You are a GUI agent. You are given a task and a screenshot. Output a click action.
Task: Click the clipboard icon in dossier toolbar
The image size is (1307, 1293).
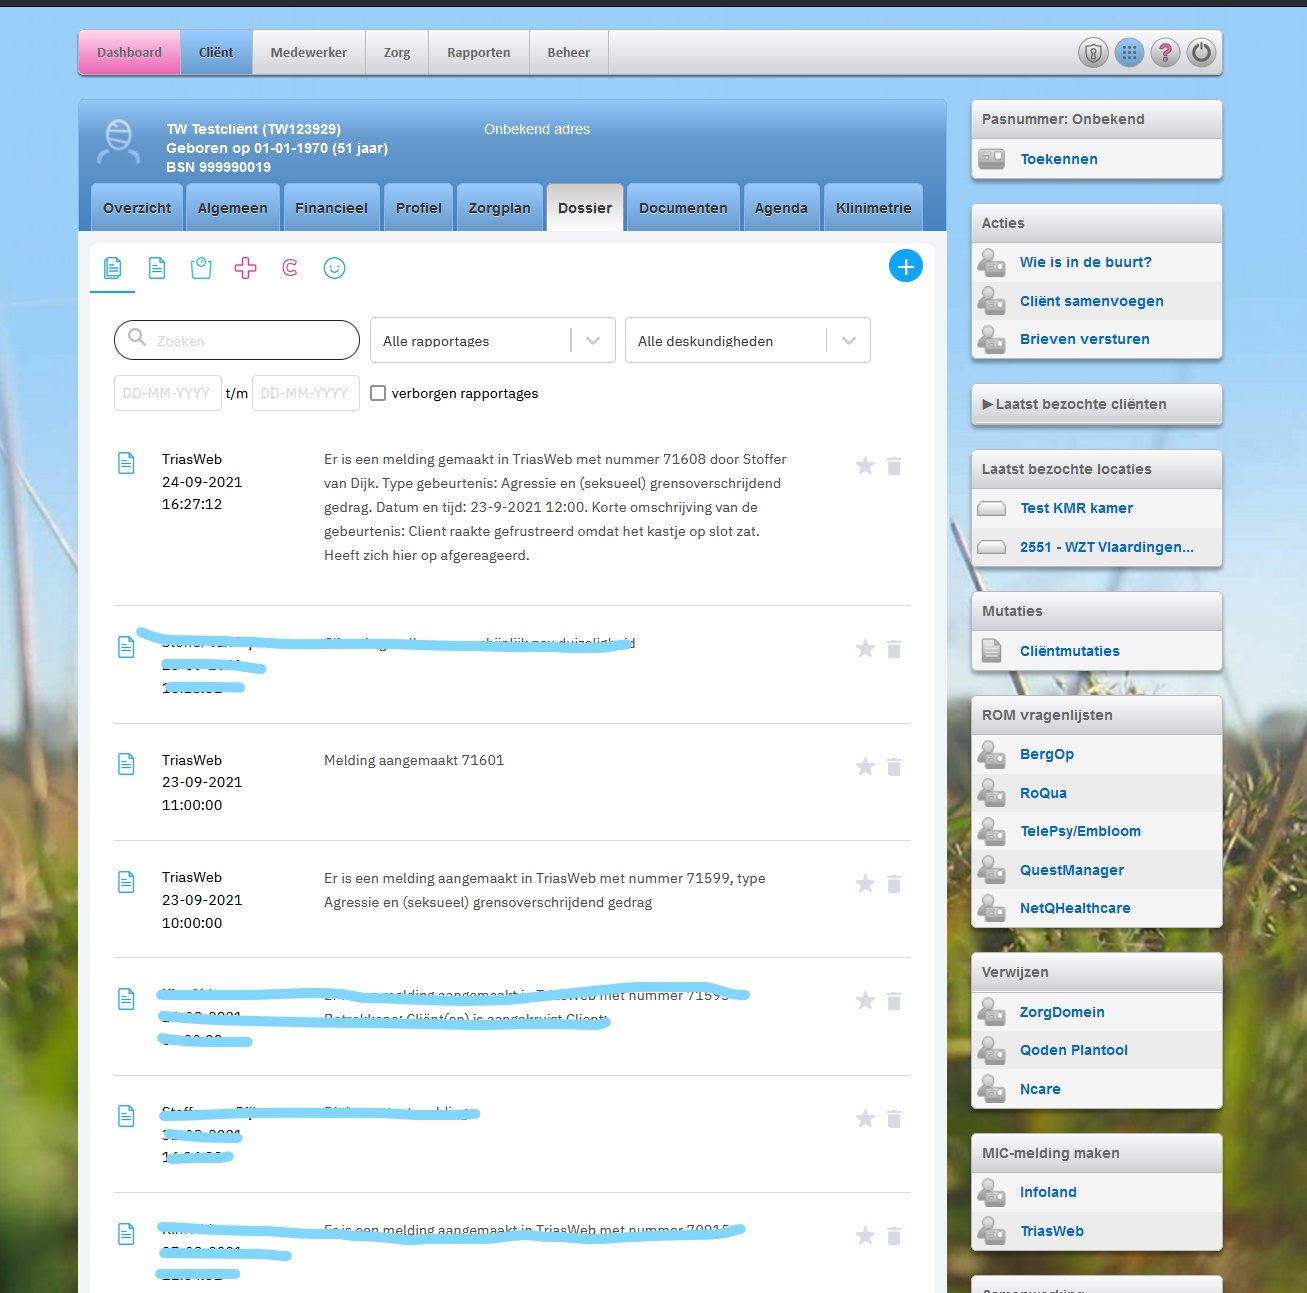click(201, 268)
